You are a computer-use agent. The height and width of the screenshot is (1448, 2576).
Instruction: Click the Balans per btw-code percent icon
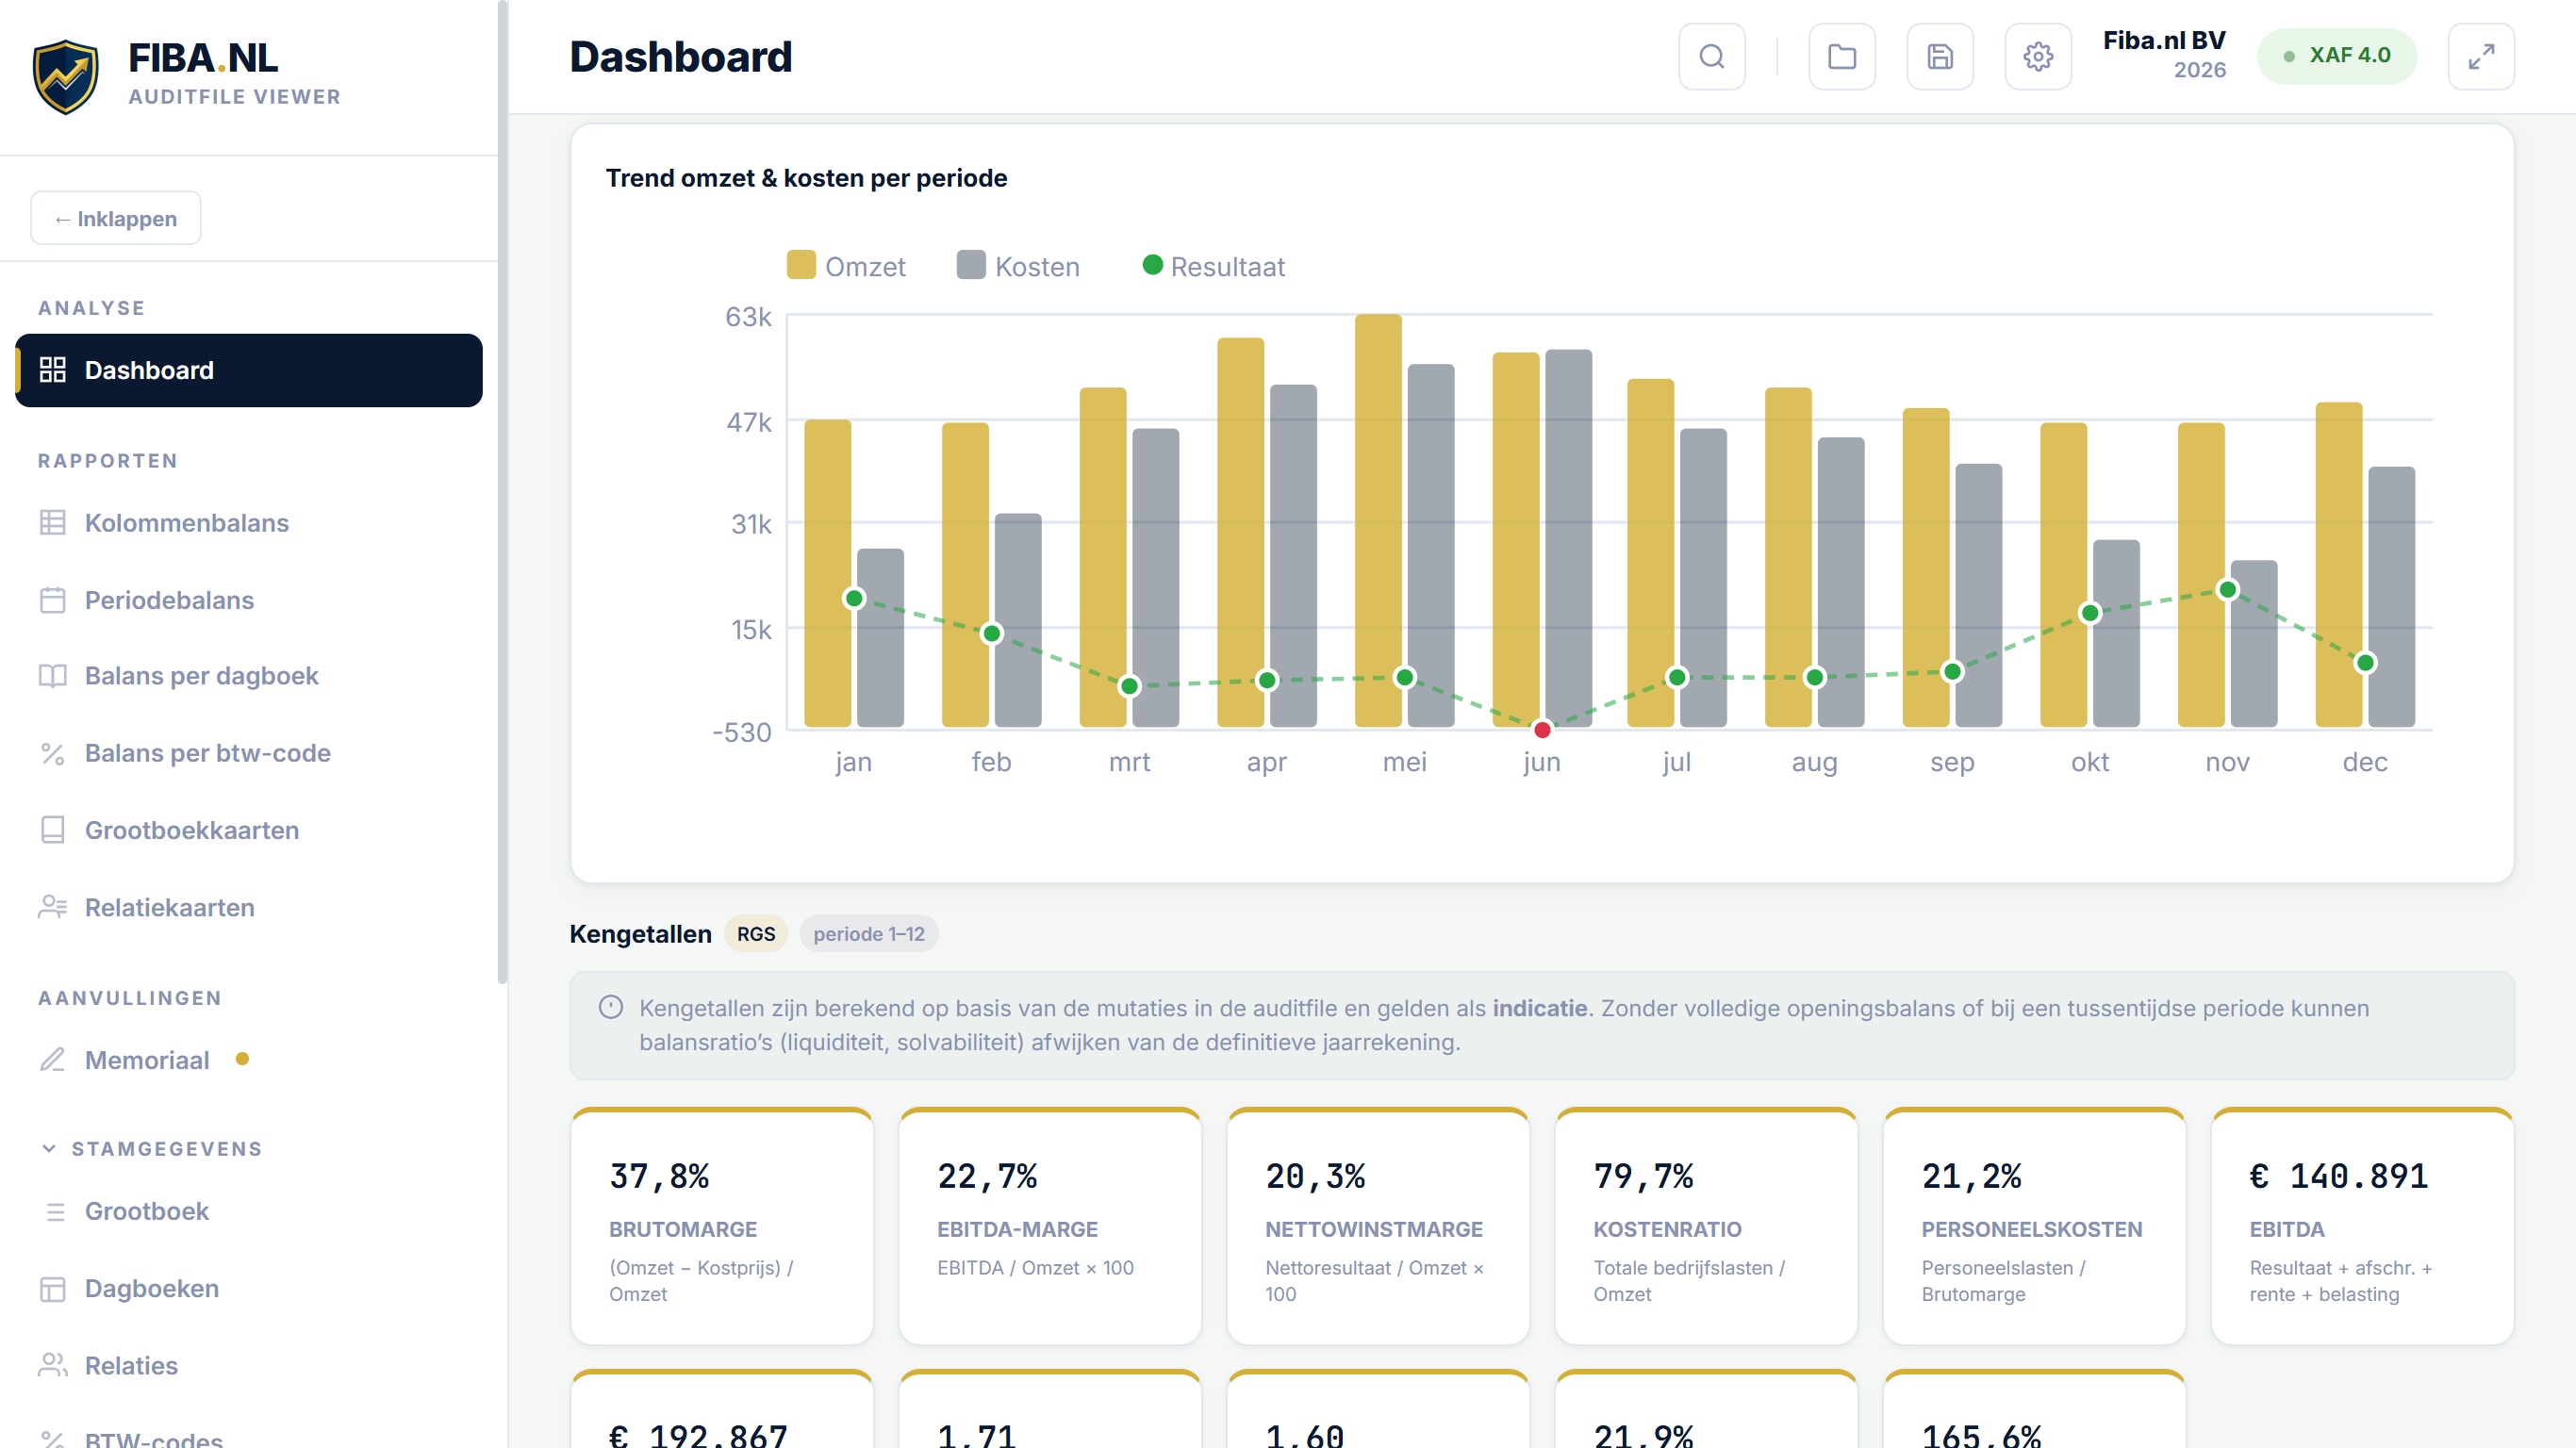(x=53, y=753)
